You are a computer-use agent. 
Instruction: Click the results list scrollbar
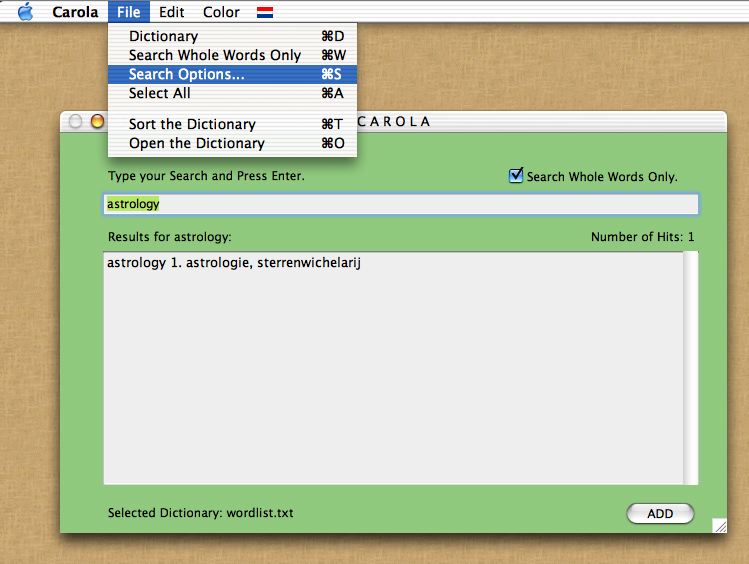pos(690,368)
